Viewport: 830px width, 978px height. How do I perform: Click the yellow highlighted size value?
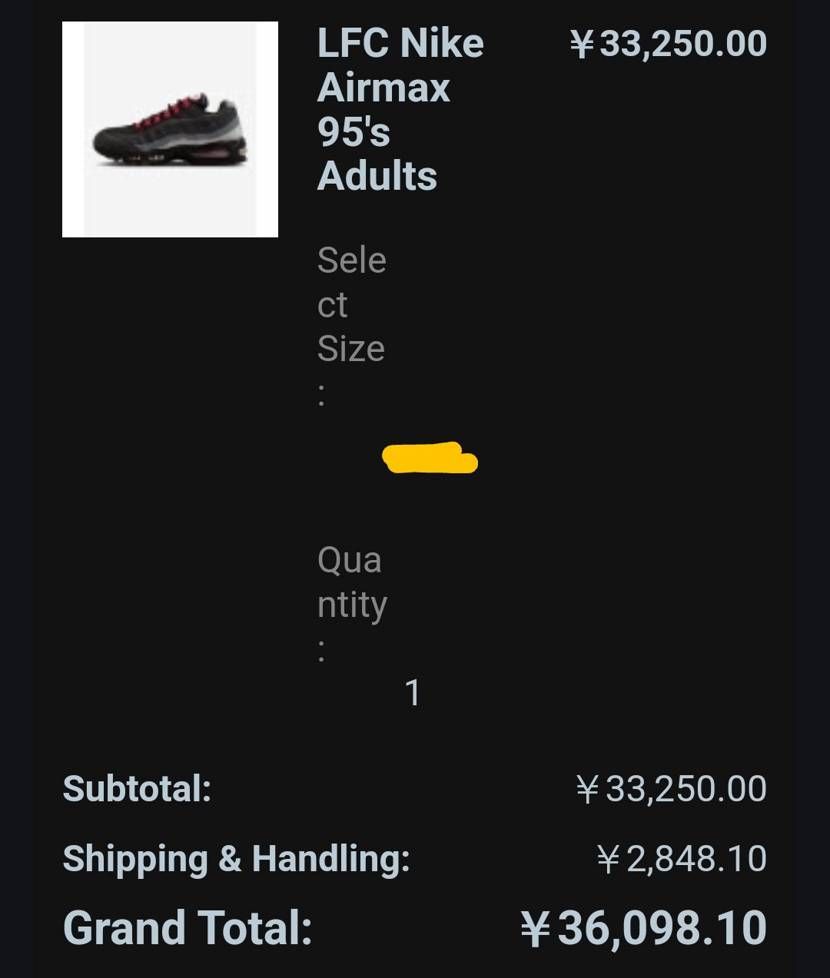[430, 459]
